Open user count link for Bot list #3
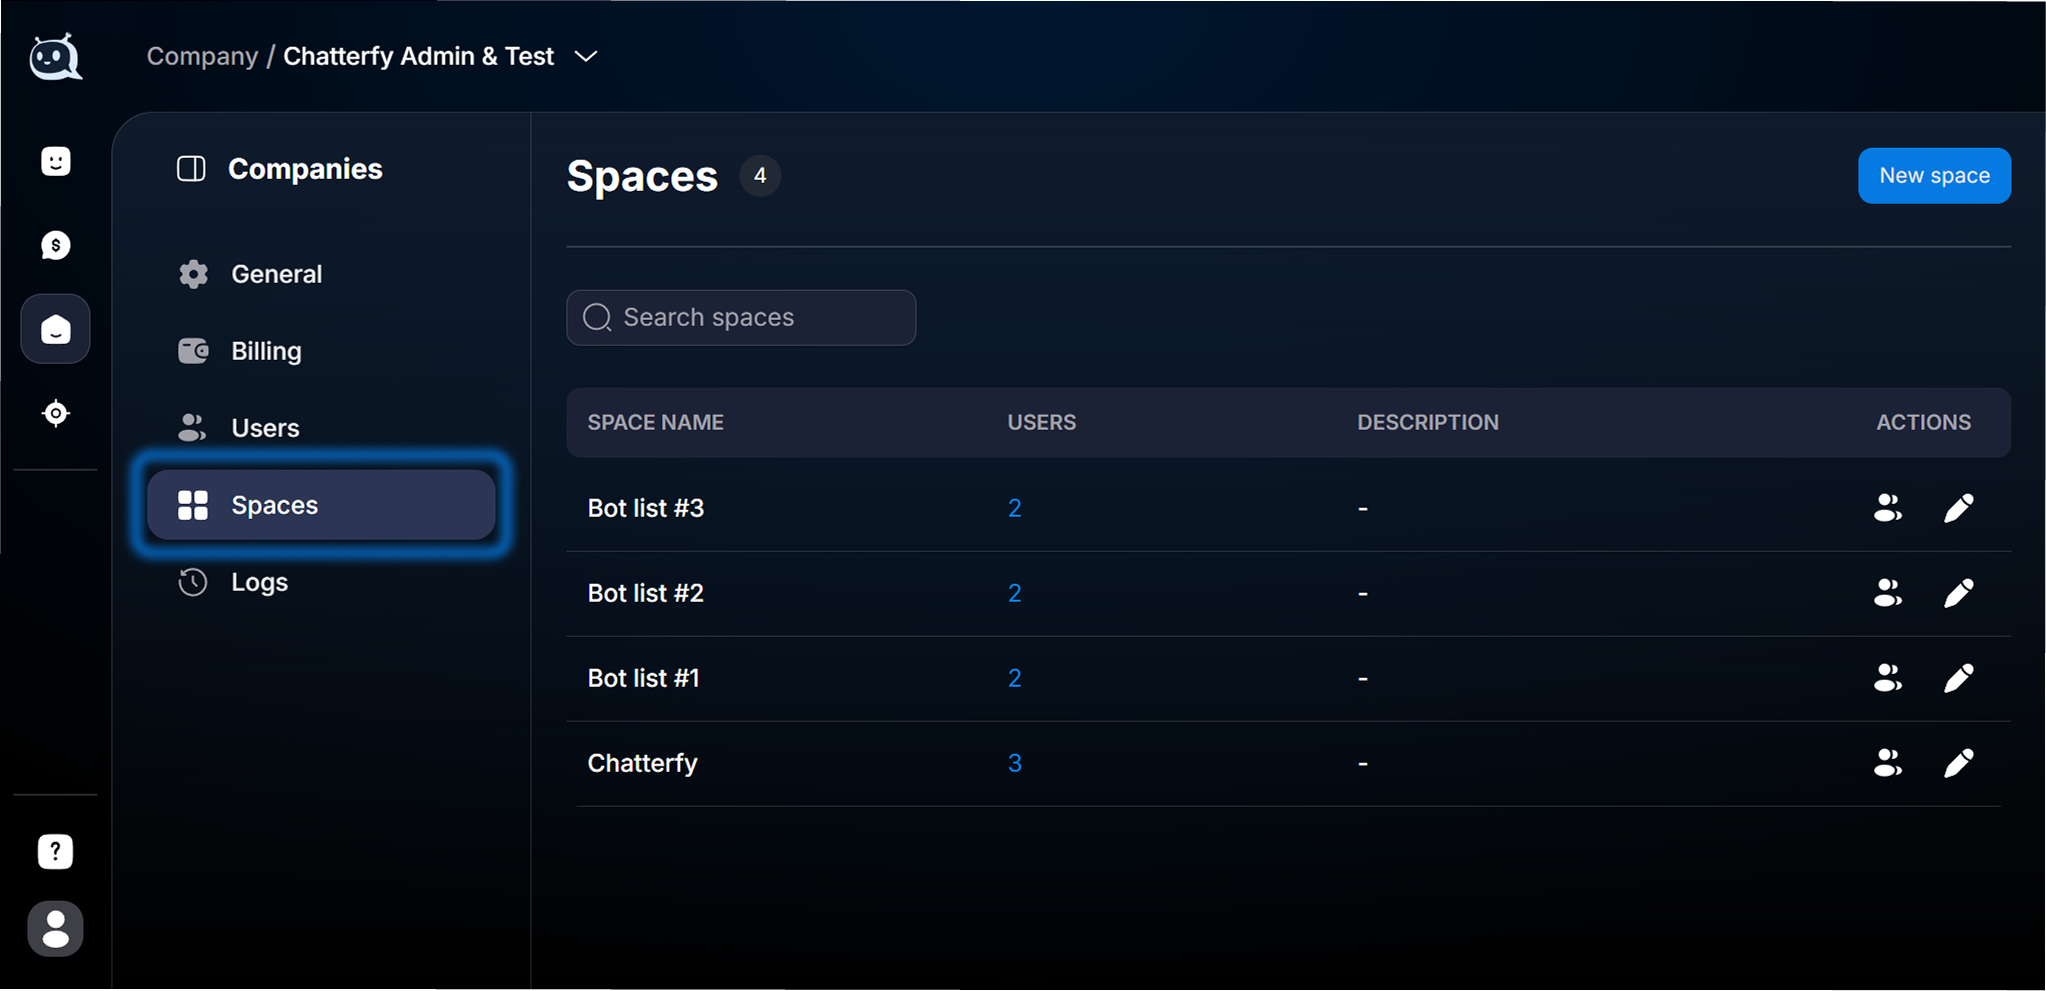This screenshot has height=991, width=2046. click(x=1014, y=508)
